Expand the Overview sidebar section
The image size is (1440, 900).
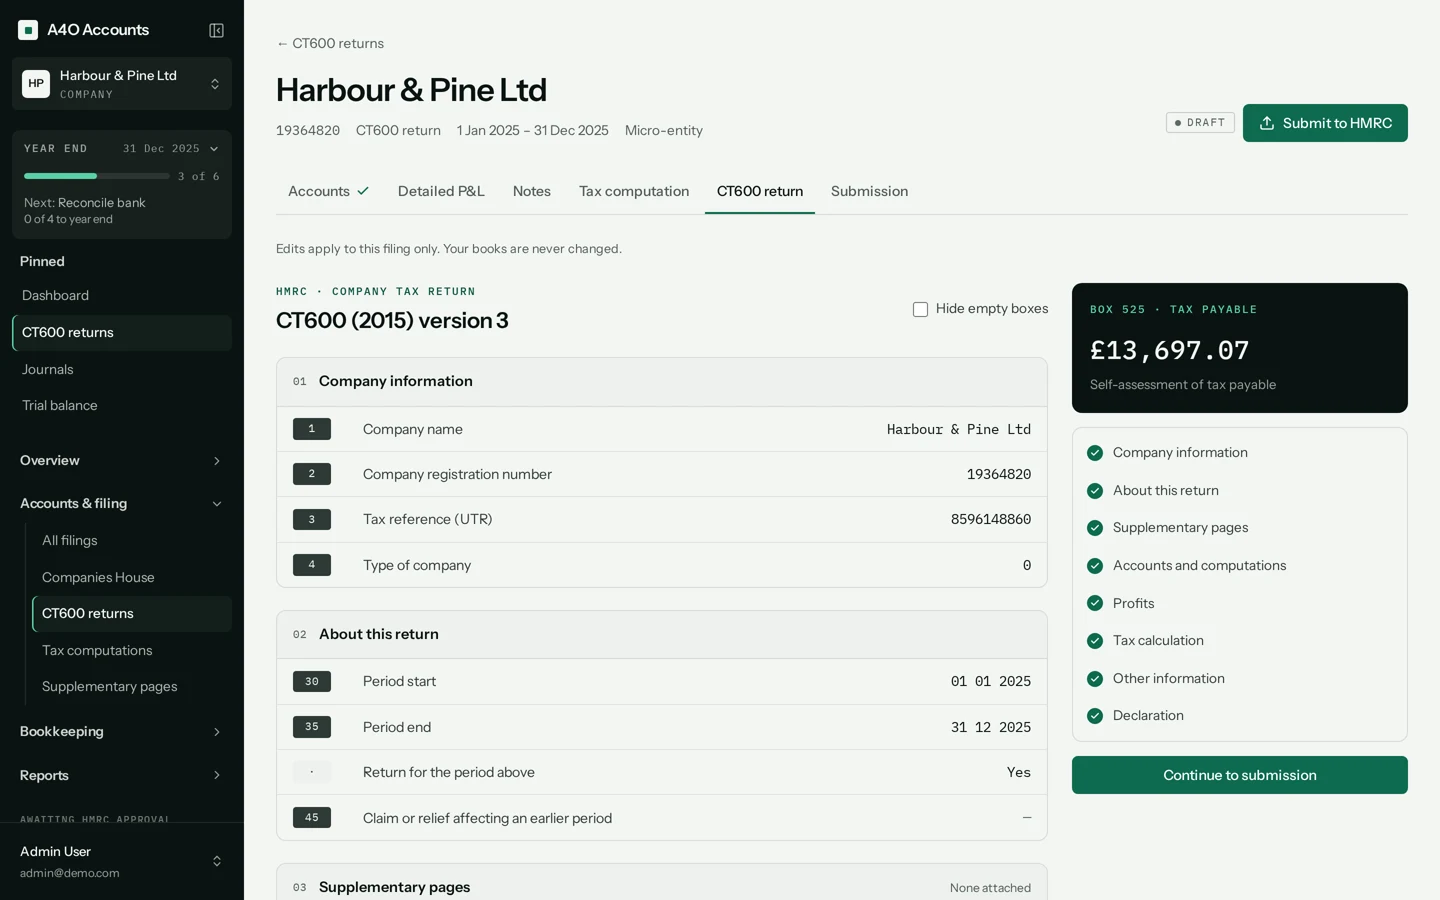pyautogui.click(x=122, y=461)
